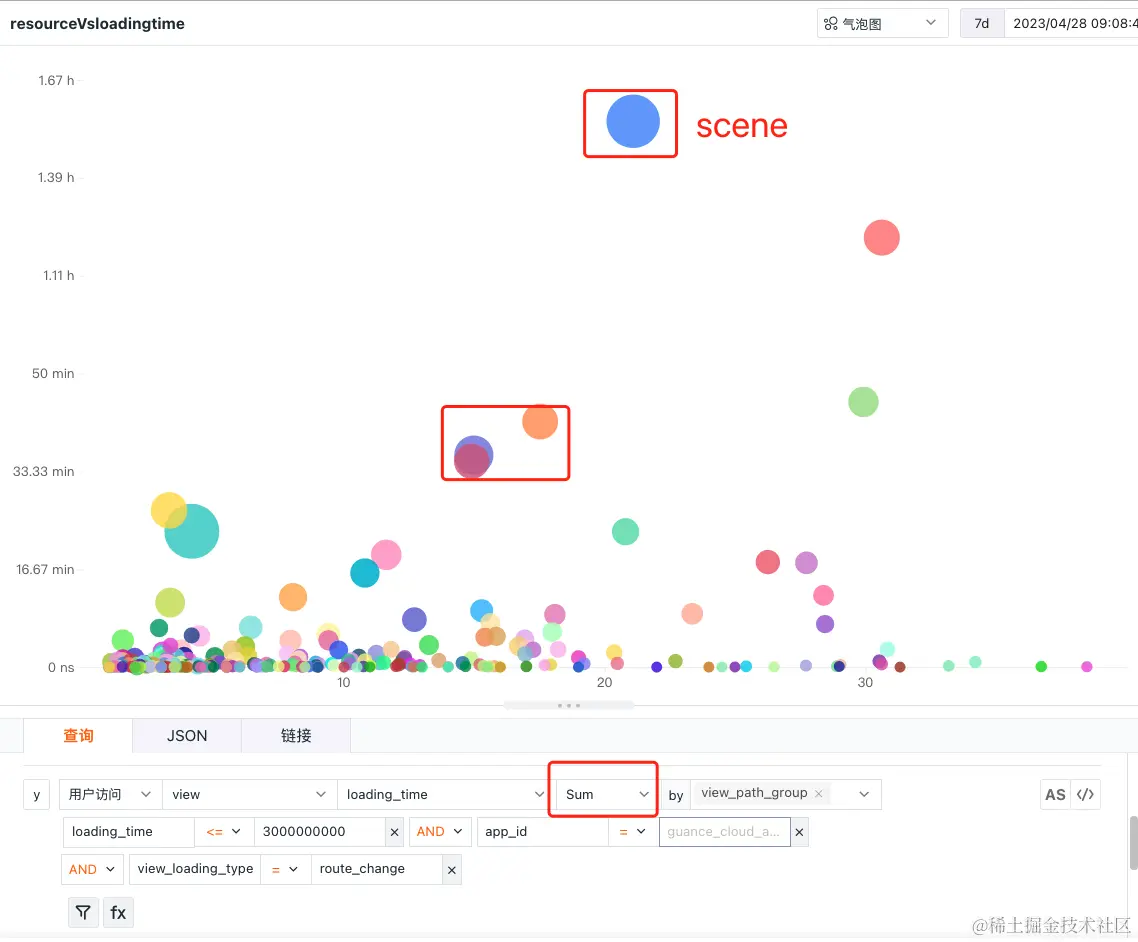Remove the view_path_group tag
Screen dimensions: 1138x942
pyautogui.click(x=819, y=793)
